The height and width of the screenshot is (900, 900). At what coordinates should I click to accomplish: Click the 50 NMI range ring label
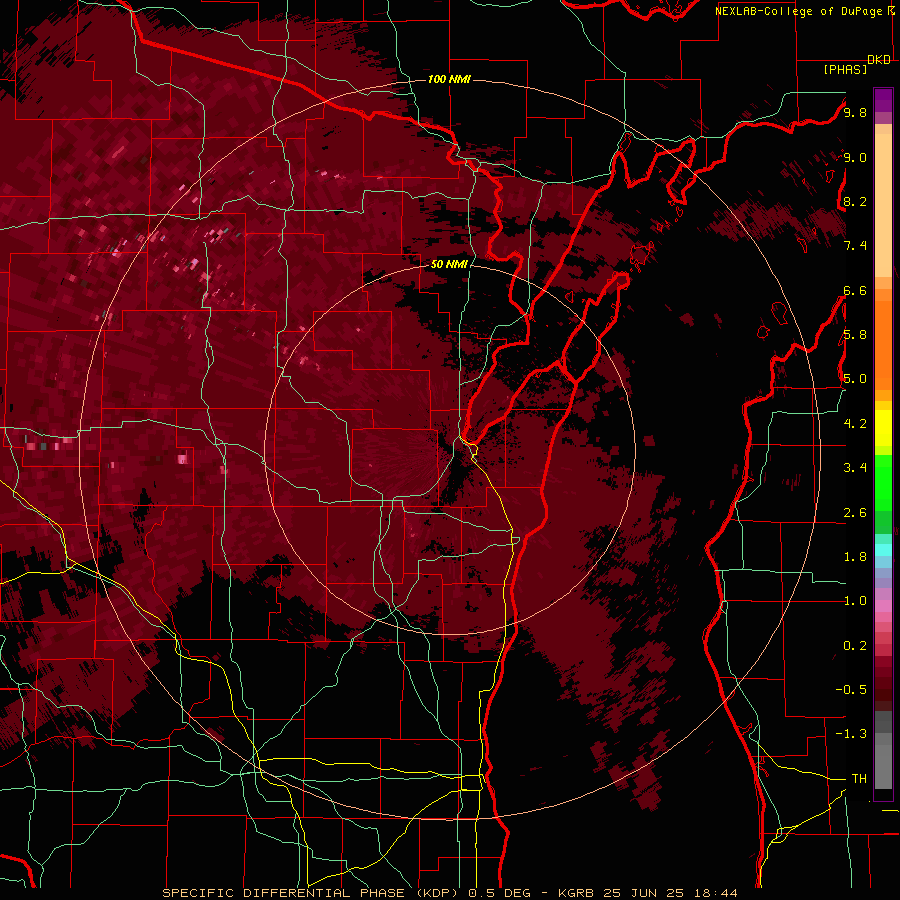[x=449, y=264]
